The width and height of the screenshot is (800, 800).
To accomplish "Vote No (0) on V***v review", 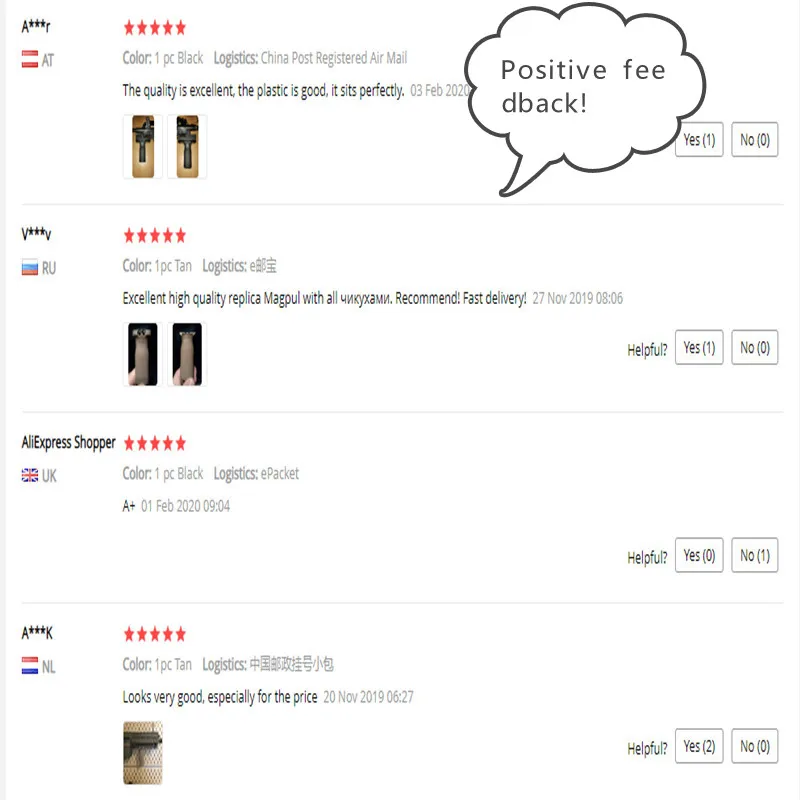I will pyautogui.click(x=755, y=347).
